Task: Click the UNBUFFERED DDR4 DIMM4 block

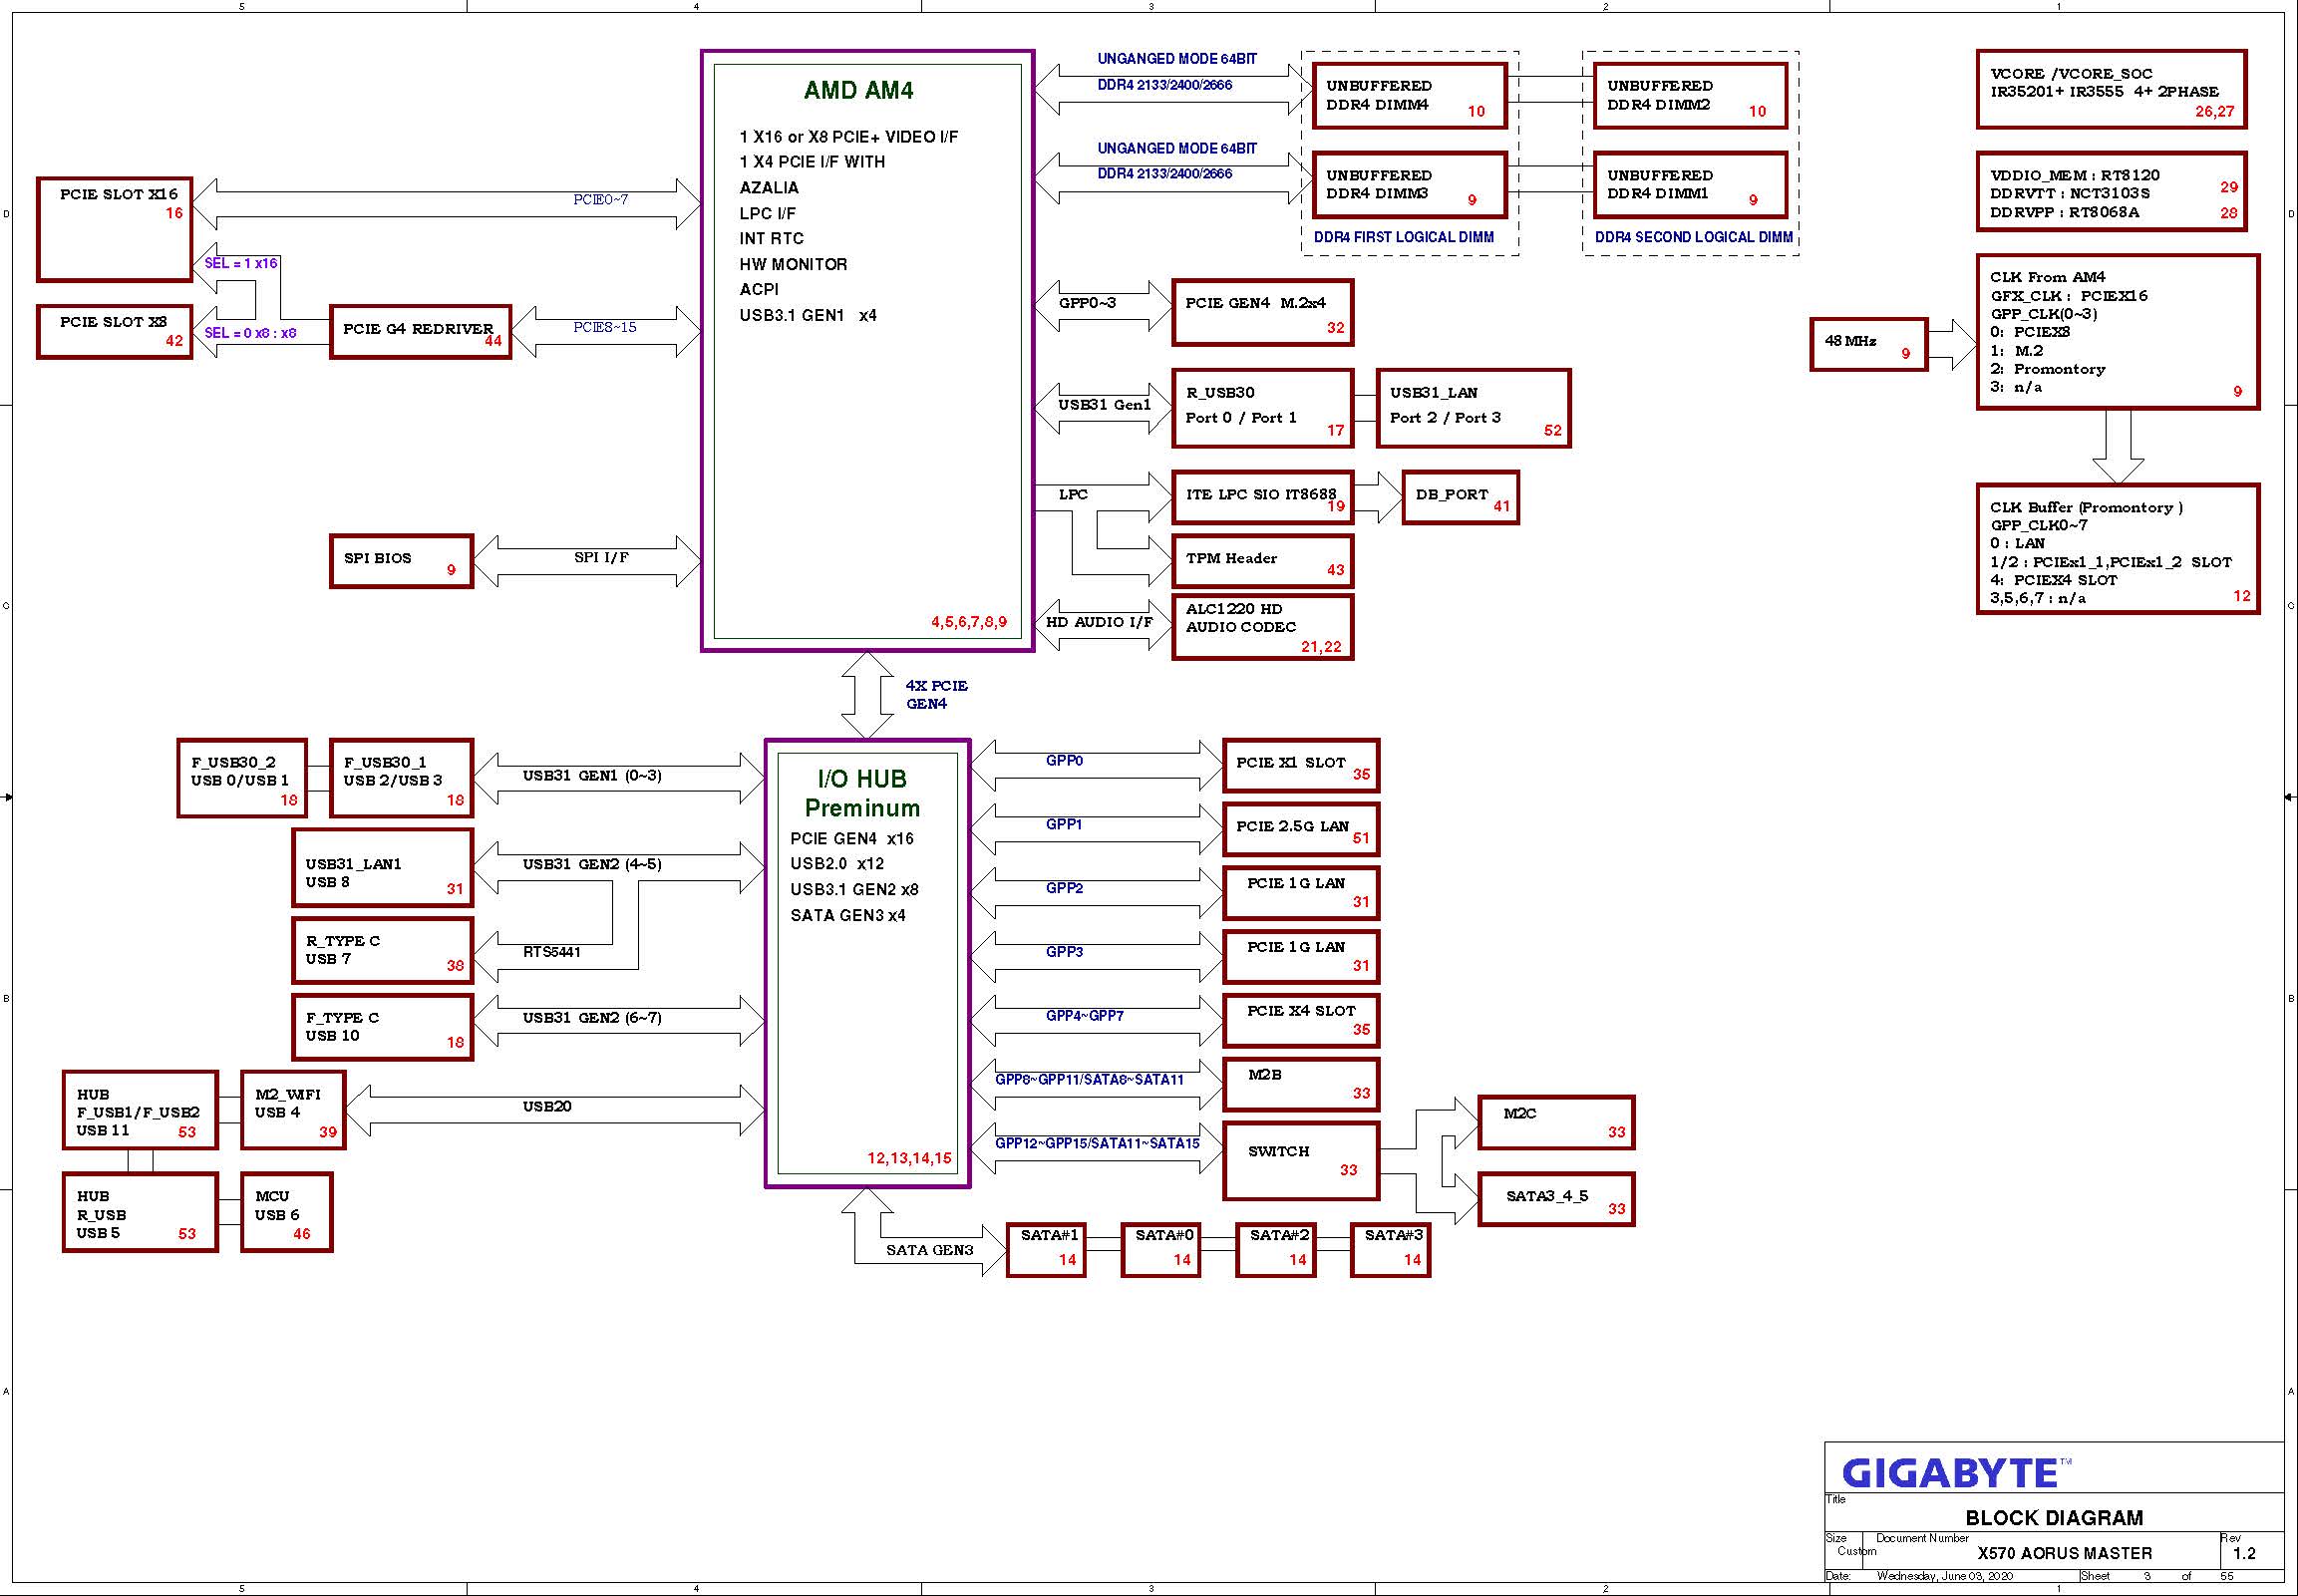Action: click(x=1408, y=97)
